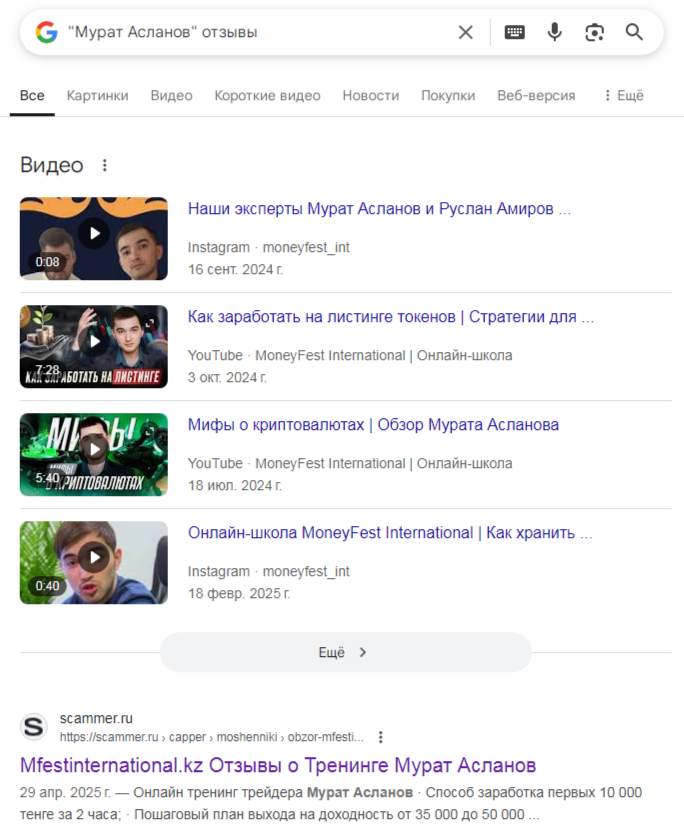Open Онлайн-школа MoneyFest International Как хранить link
The width and height of the screenshot is (684, 834).
(390, 532)
